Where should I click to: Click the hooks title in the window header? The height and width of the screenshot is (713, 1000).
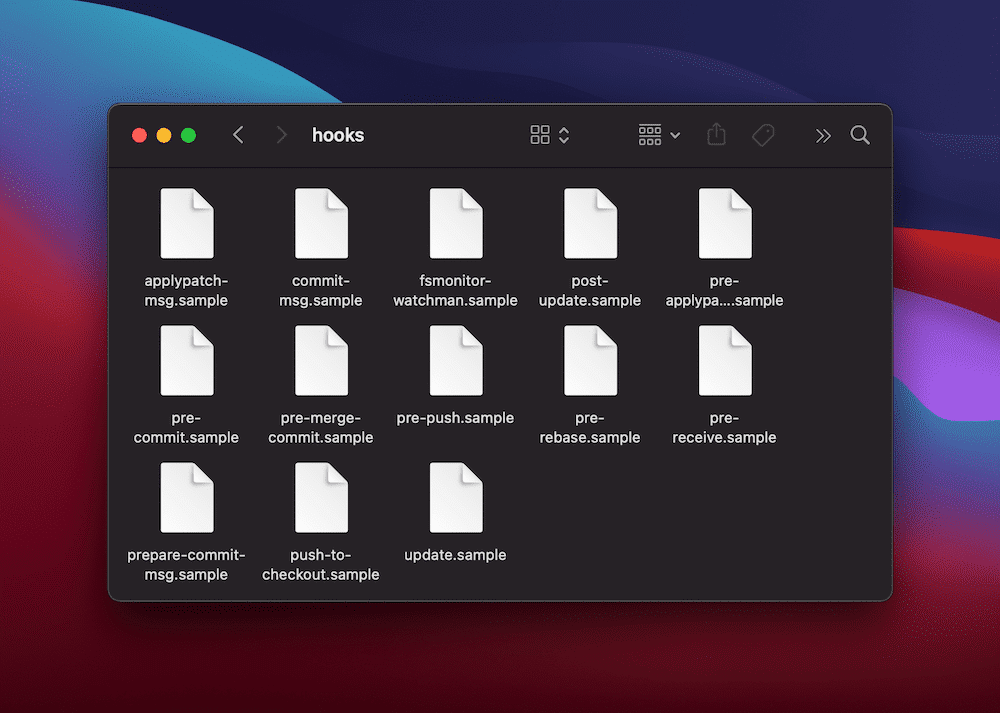(338, 135)
